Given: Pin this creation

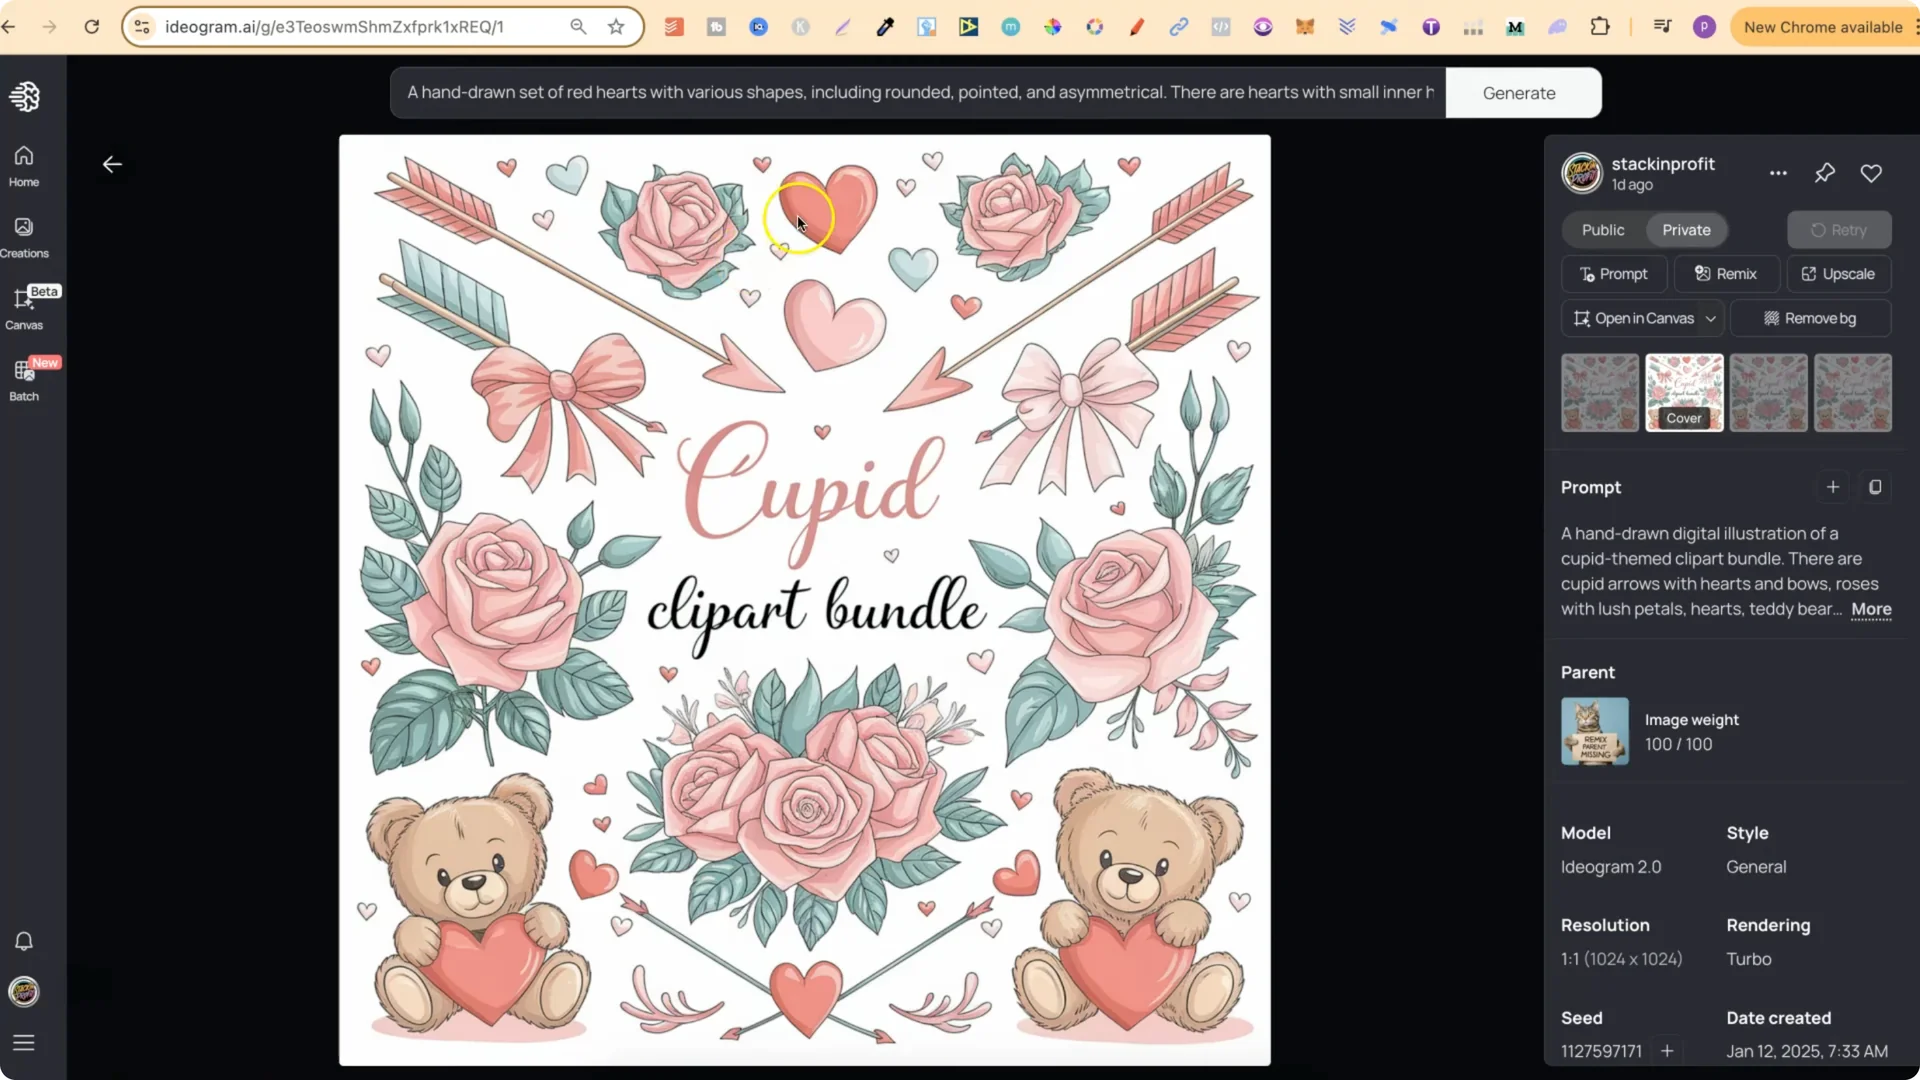Looking at the screenshot, I should [x=1824, y=173].
